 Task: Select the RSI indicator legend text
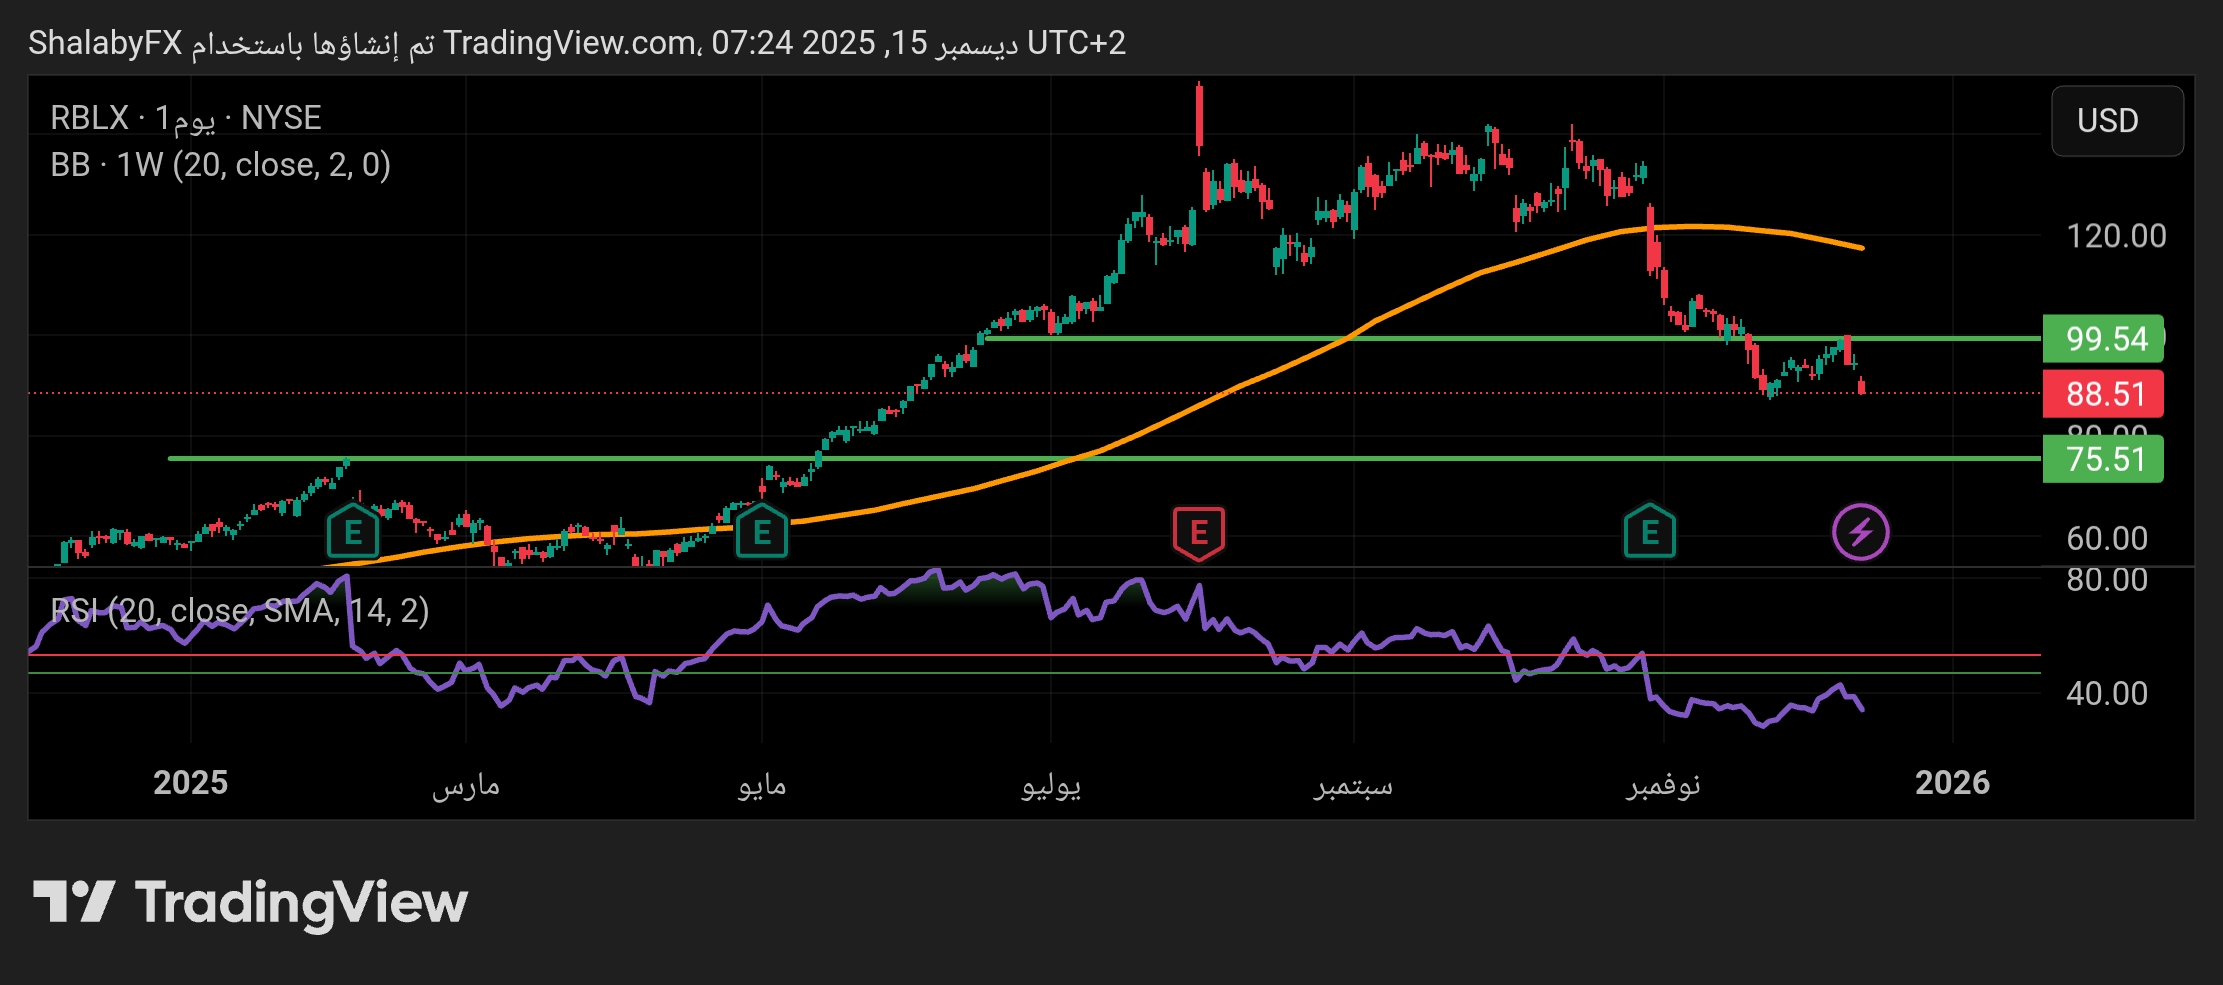pos(240,610)
